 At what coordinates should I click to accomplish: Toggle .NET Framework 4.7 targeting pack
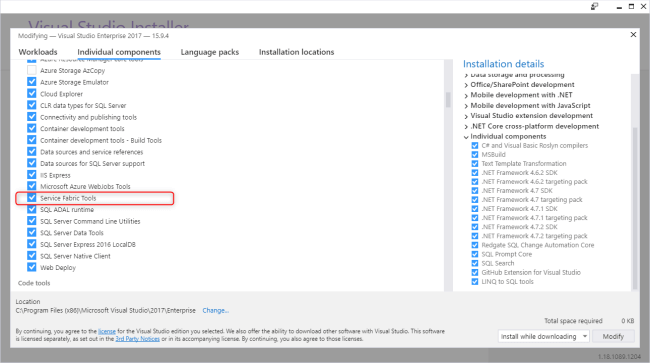pyautogui.click(x=475, y=200)
